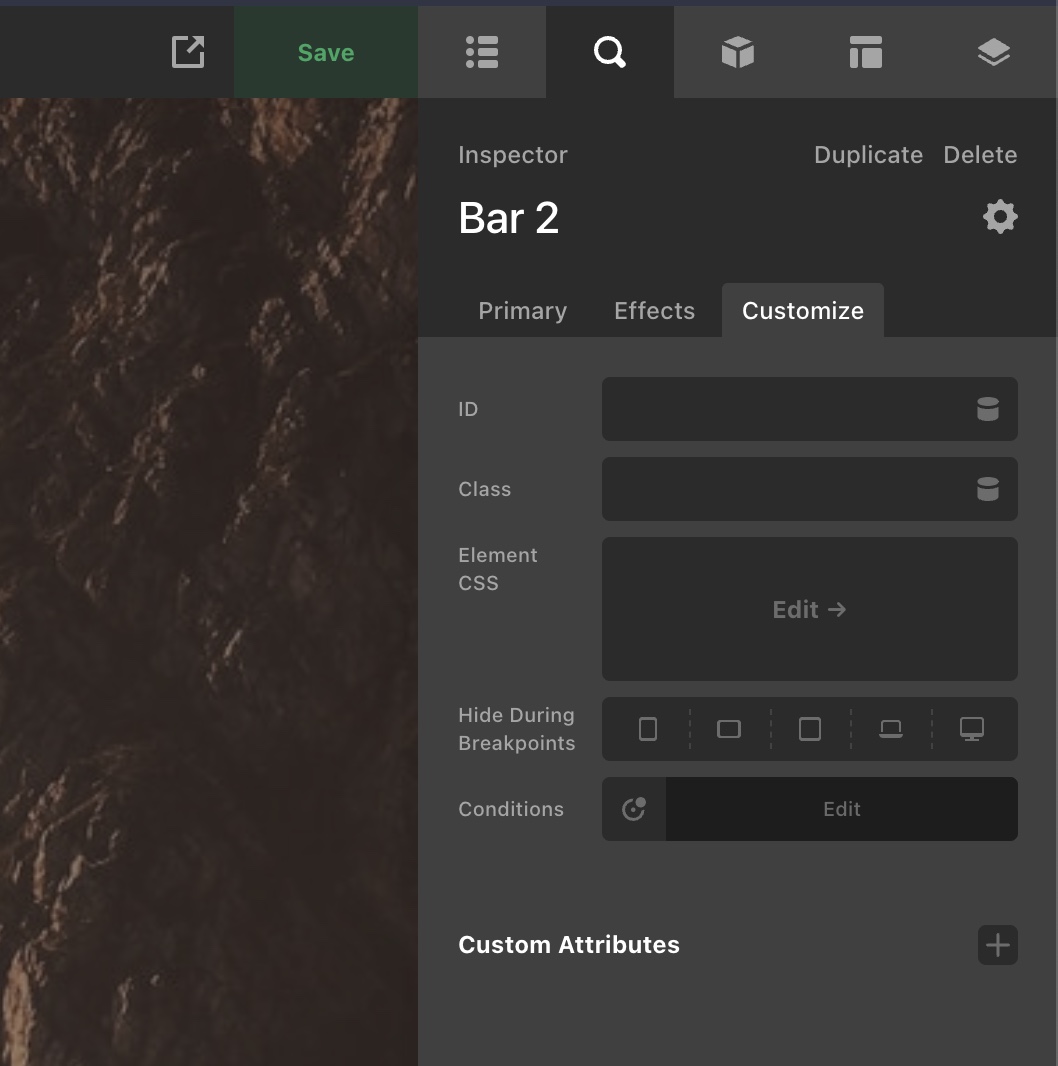
Task: Add a new custom attribute
Action: 997,945
